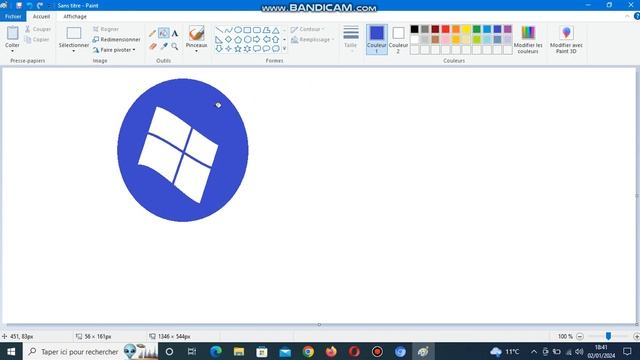Open Google Chrome from the taskbar
The height and width of the screenshot is (360, 640).
point(308,351)
